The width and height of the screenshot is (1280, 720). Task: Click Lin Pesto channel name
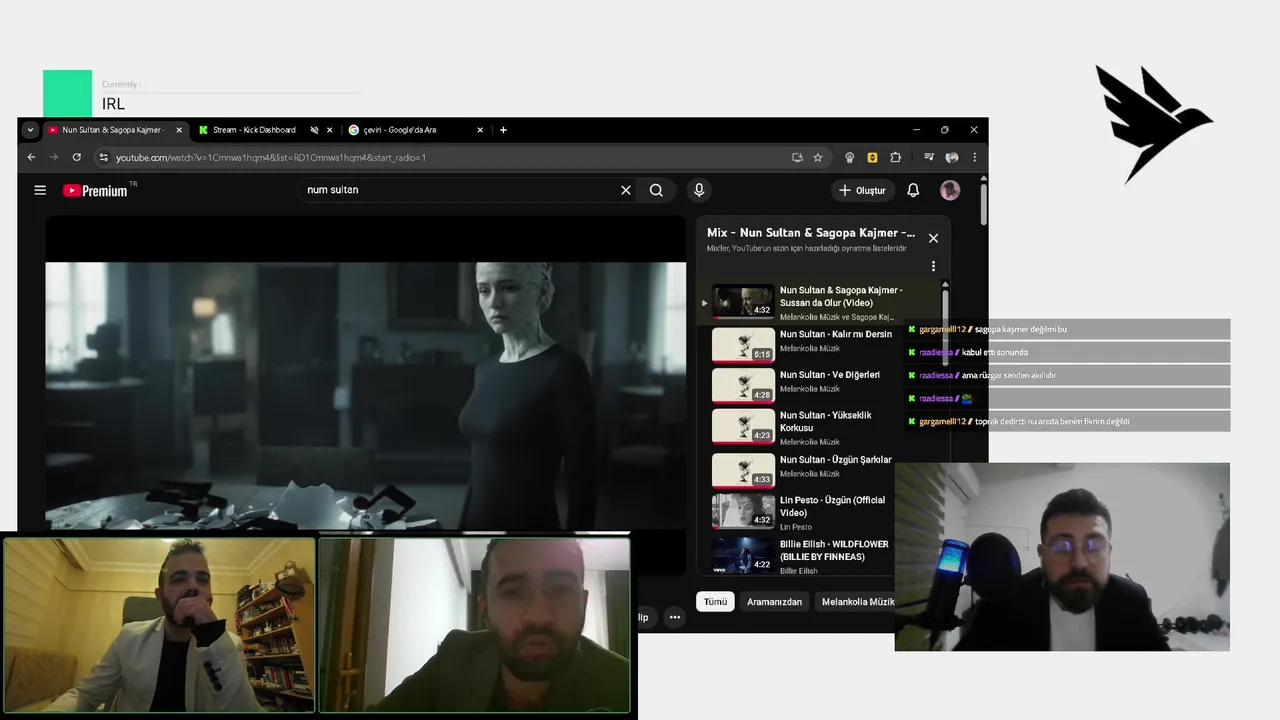click(796, 527)
